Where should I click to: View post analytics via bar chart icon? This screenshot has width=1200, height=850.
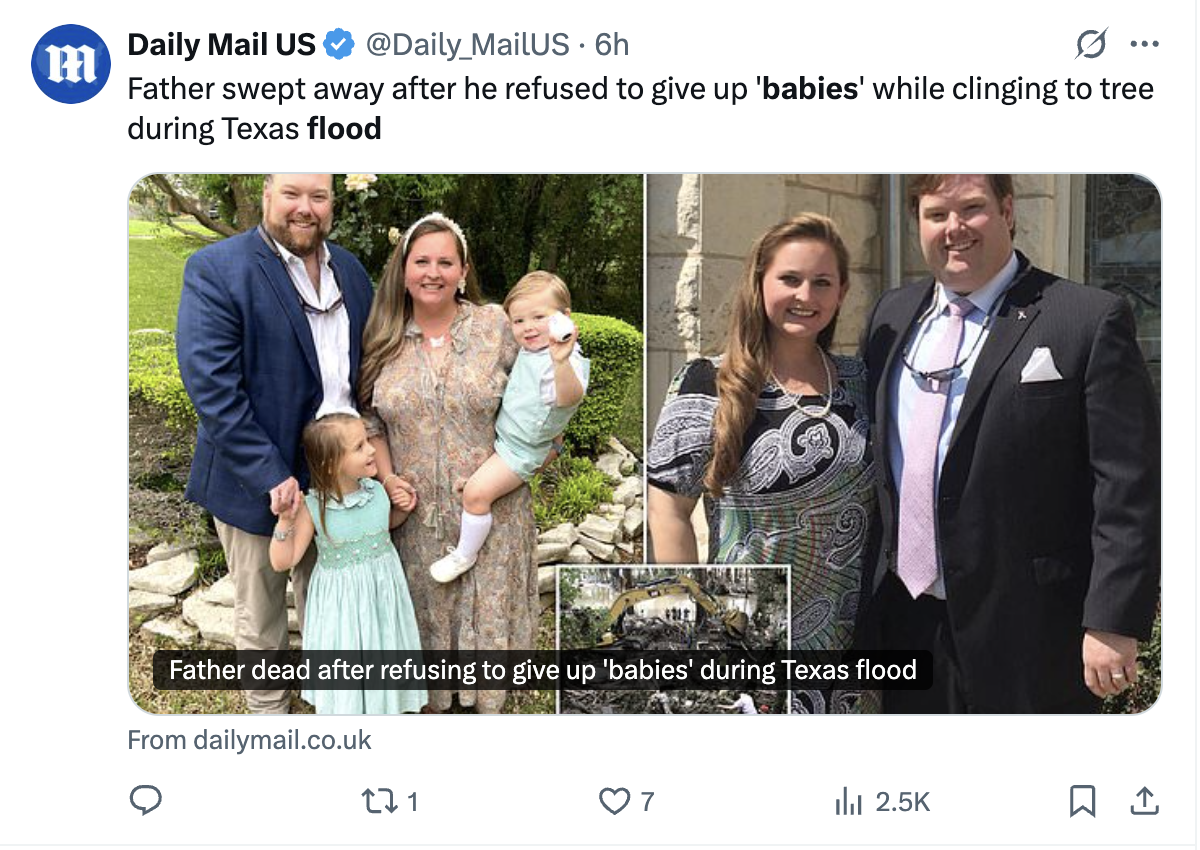point(848,800)
